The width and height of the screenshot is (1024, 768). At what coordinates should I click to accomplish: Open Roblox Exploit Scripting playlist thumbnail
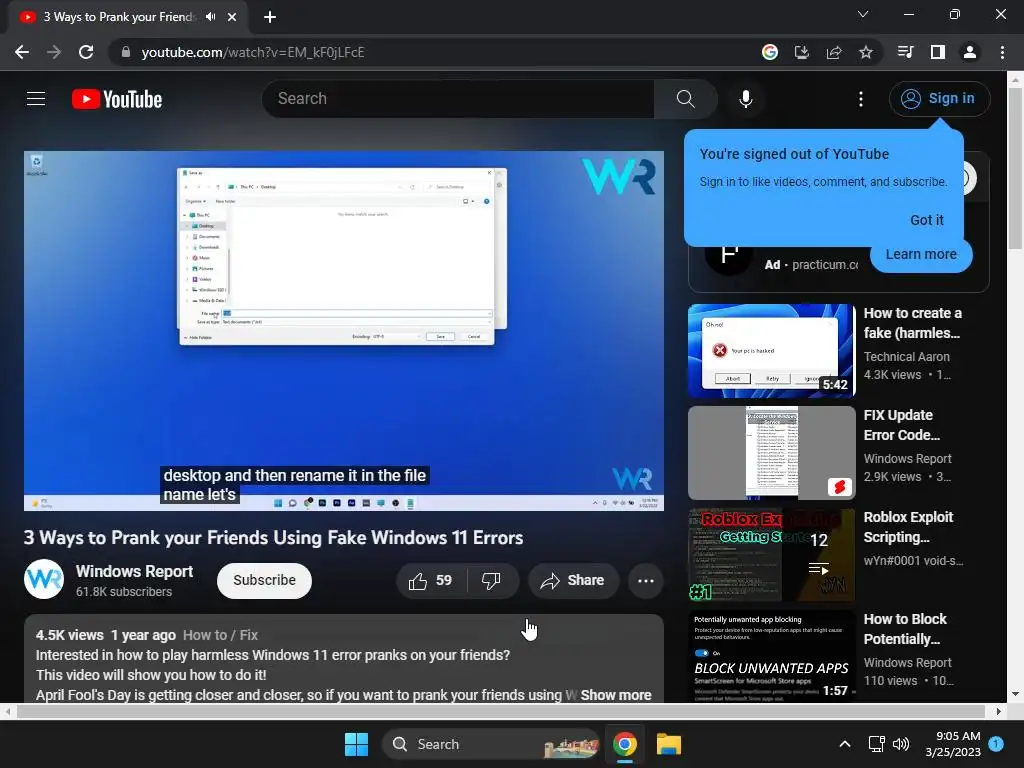[x=771, y=554]
